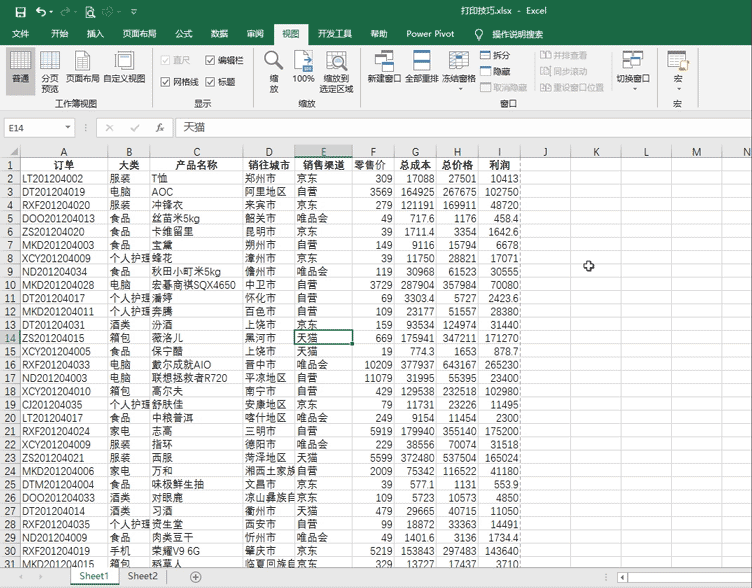Select header cell 利润

499,165
